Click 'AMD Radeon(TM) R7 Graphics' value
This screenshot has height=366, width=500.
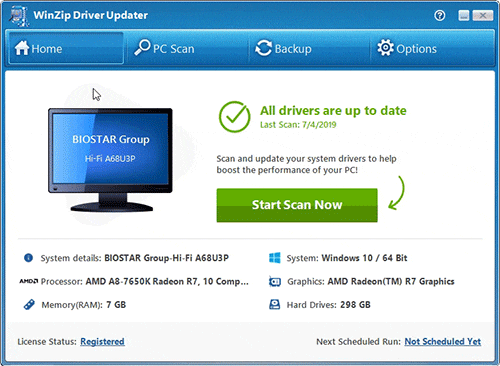(x=391, y=282)
